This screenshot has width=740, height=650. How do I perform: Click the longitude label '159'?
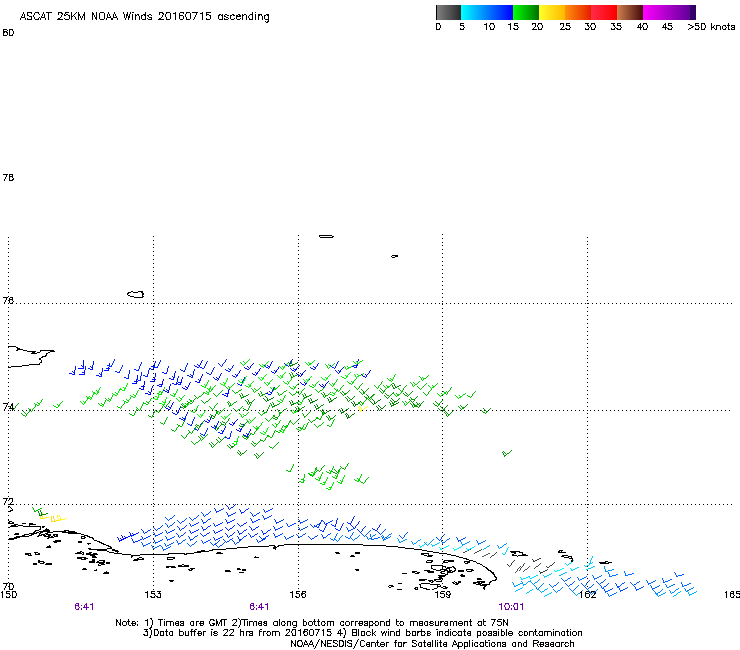click(442, 595)
